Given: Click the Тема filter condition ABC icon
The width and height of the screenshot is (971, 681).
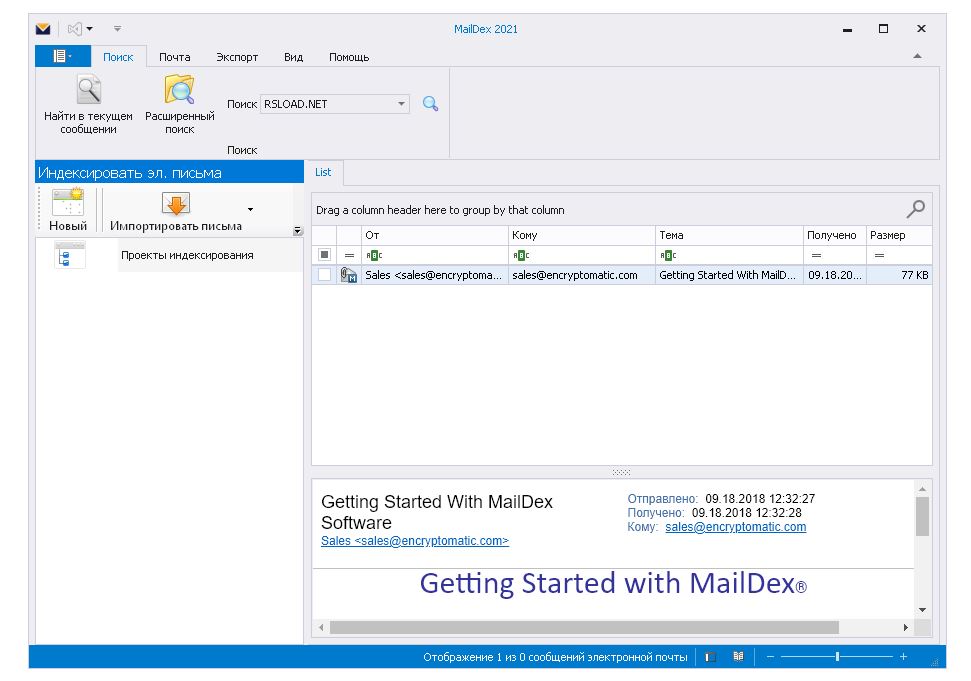Looking at the screenshot, I should coord(668,255).
